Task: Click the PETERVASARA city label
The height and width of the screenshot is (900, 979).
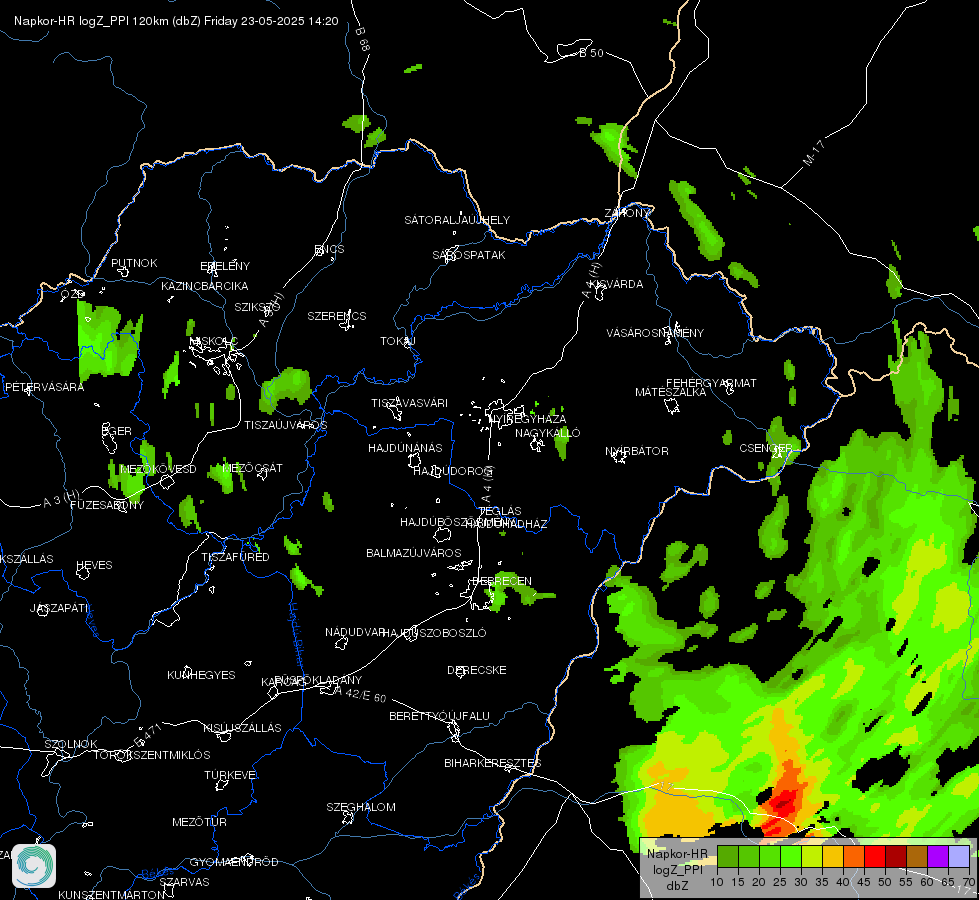Action: tap(44, 387)
